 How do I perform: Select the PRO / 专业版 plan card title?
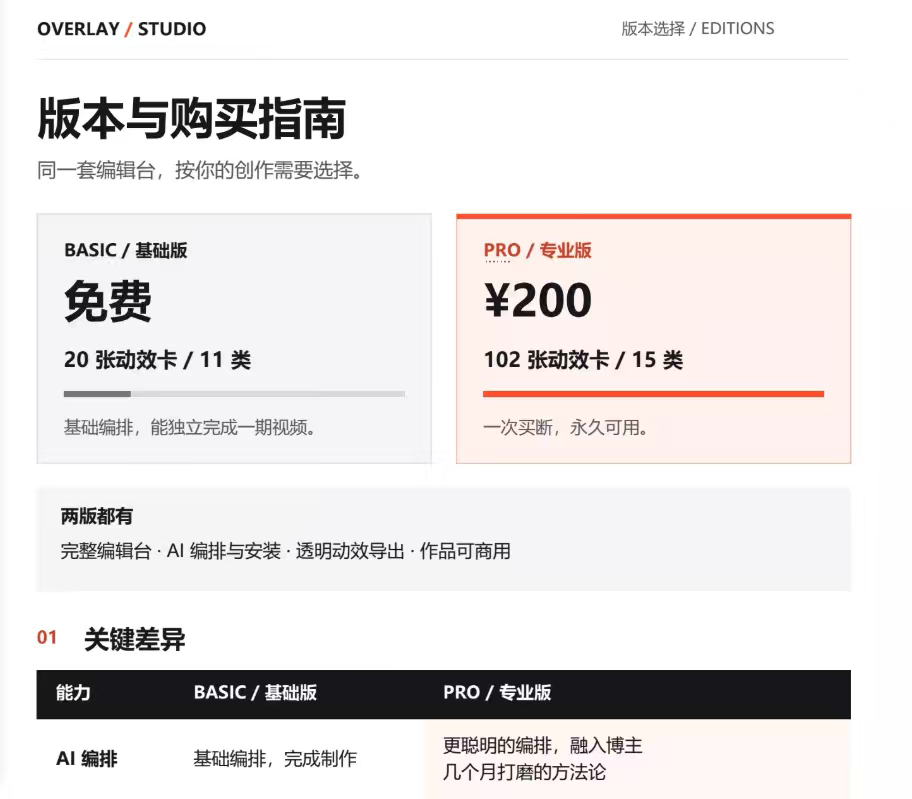coord(537,250)
